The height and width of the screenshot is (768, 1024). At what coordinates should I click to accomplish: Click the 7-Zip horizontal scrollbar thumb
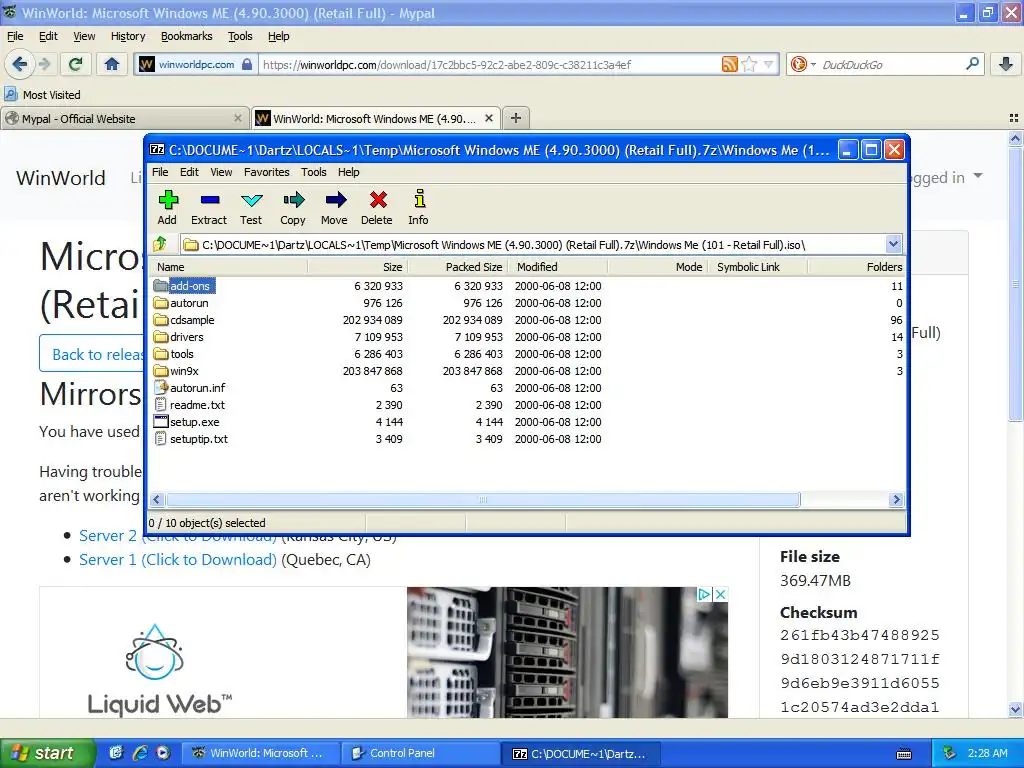point(483,500)
